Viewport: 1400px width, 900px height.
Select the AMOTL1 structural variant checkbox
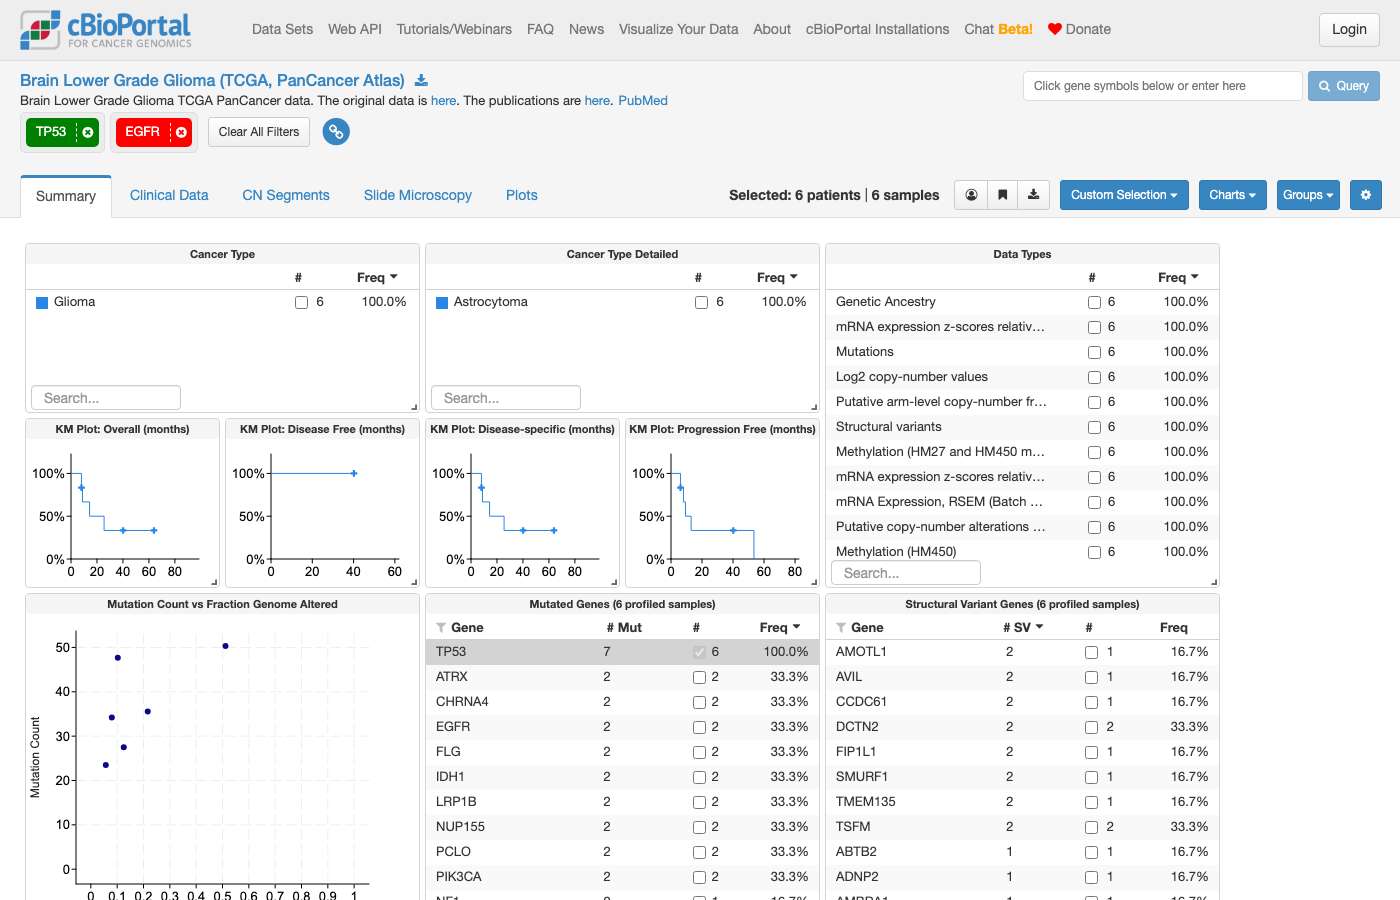pyautogui.click(x=1091, y=652)
